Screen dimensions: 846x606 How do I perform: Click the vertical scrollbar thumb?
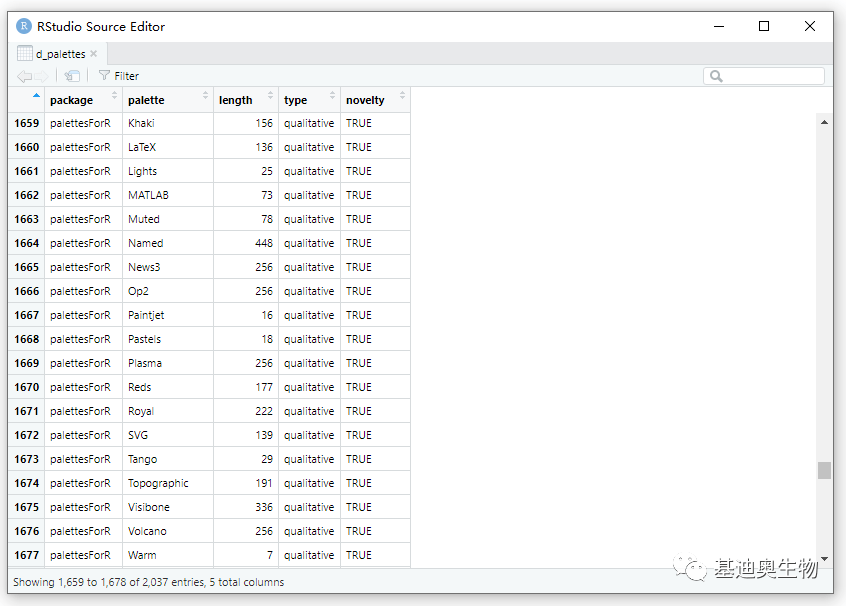coord(824,470)
